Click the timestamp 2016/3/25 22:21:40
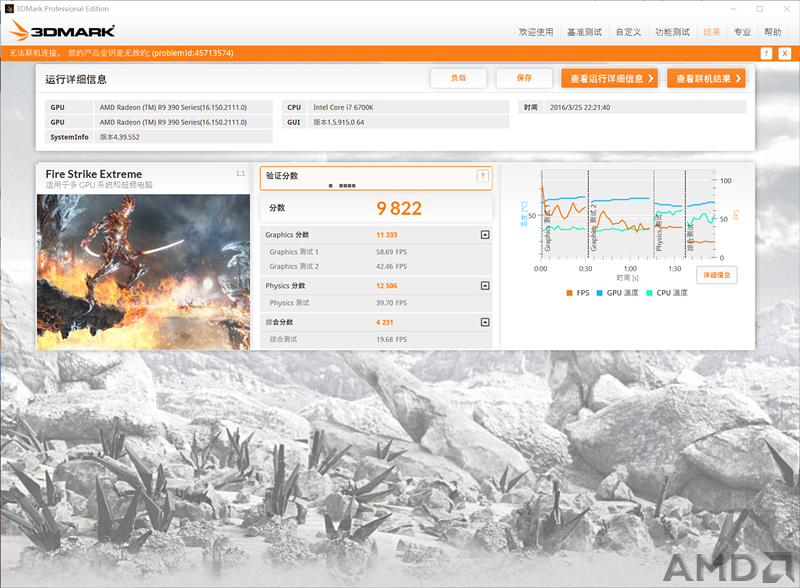 [645, 107]
